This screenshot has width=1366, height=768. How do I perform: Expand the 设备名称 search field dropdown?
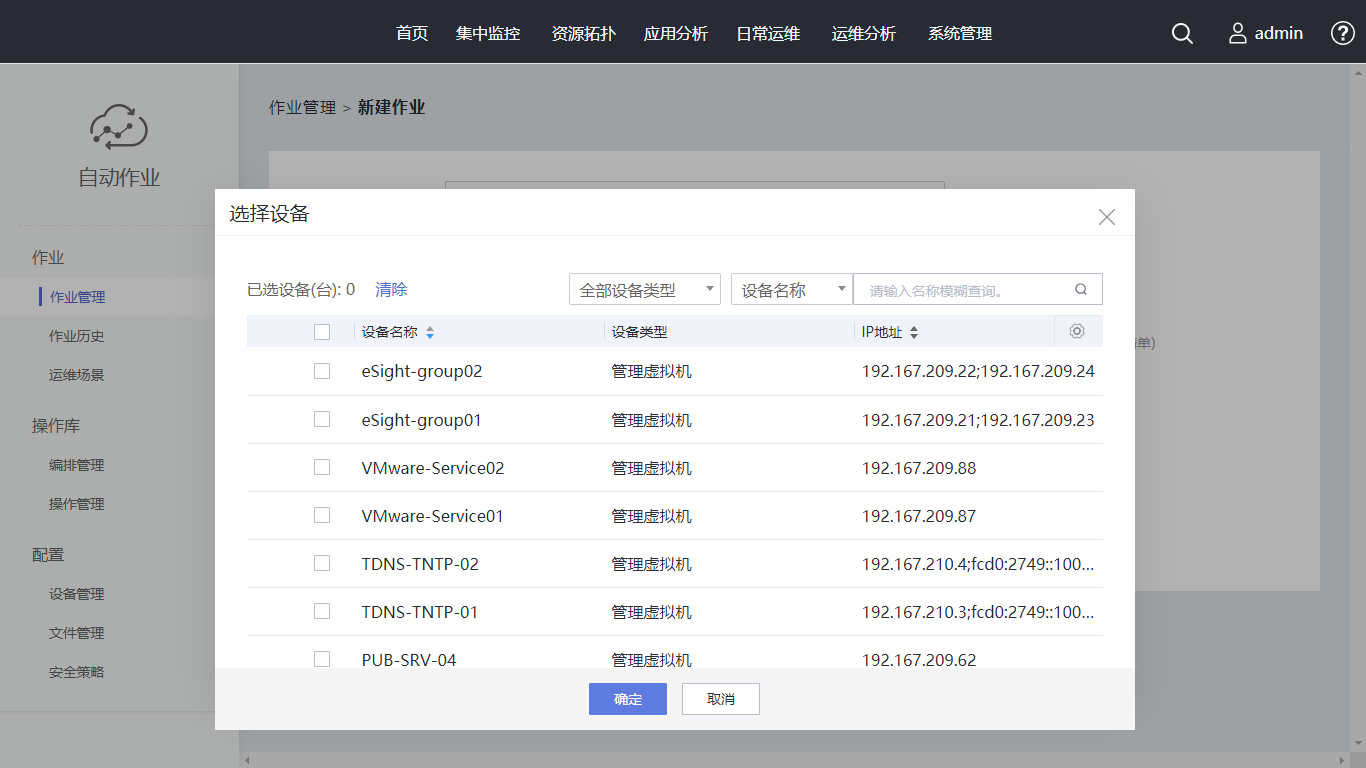(791, 290)
